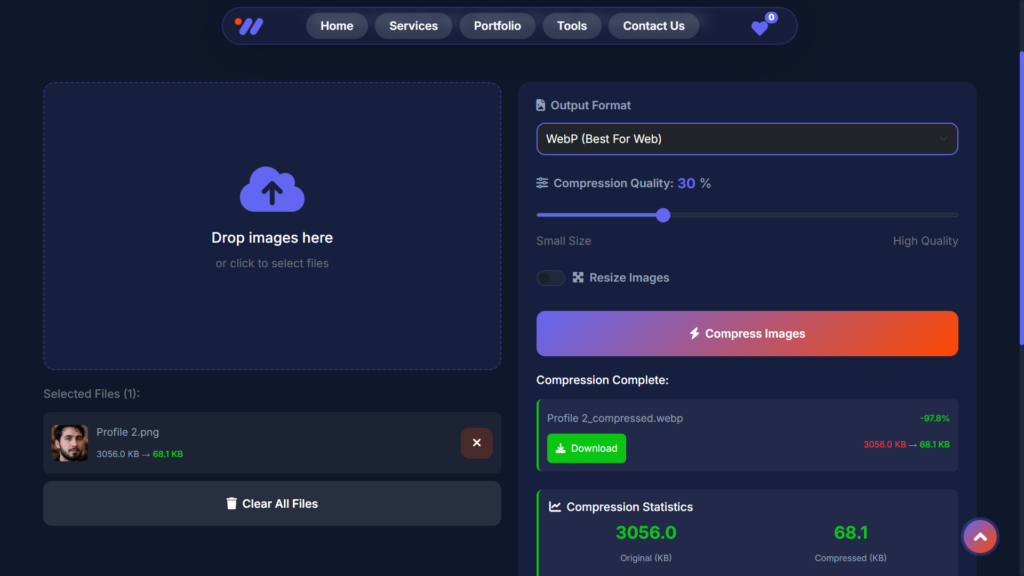Select Tools in the navigation bar
The image size is (1024, 576).
(572, 26)
